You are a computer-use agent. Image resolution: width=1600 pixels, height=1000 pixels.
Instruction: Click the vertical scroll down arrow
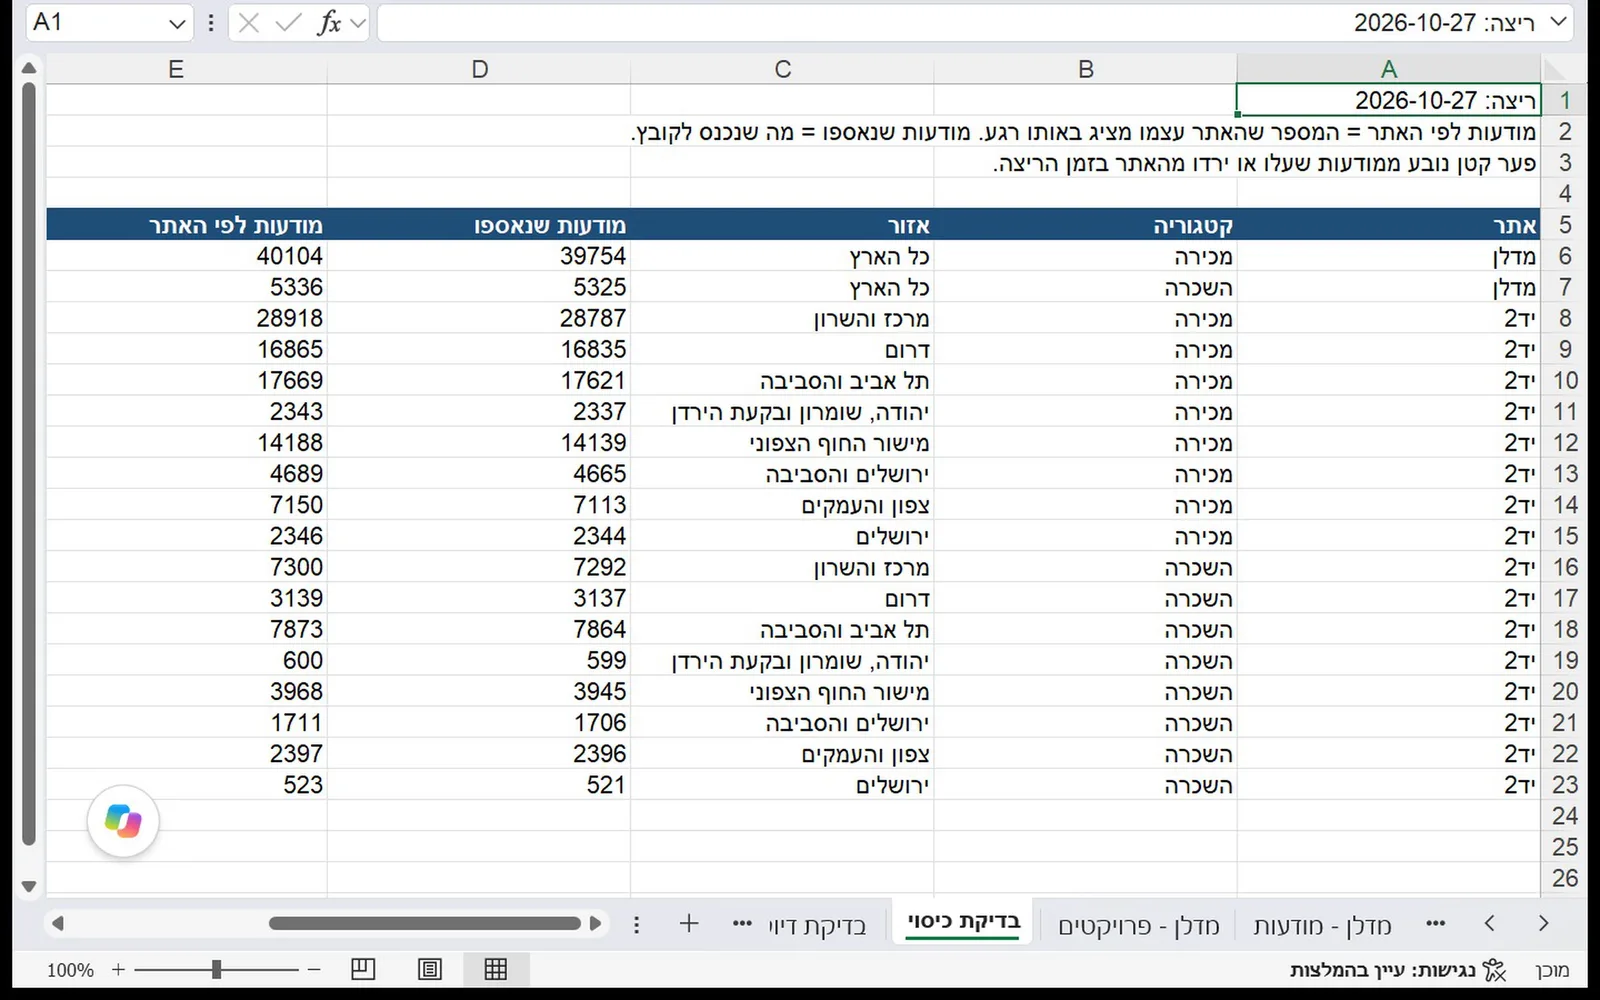click(28, 886)
